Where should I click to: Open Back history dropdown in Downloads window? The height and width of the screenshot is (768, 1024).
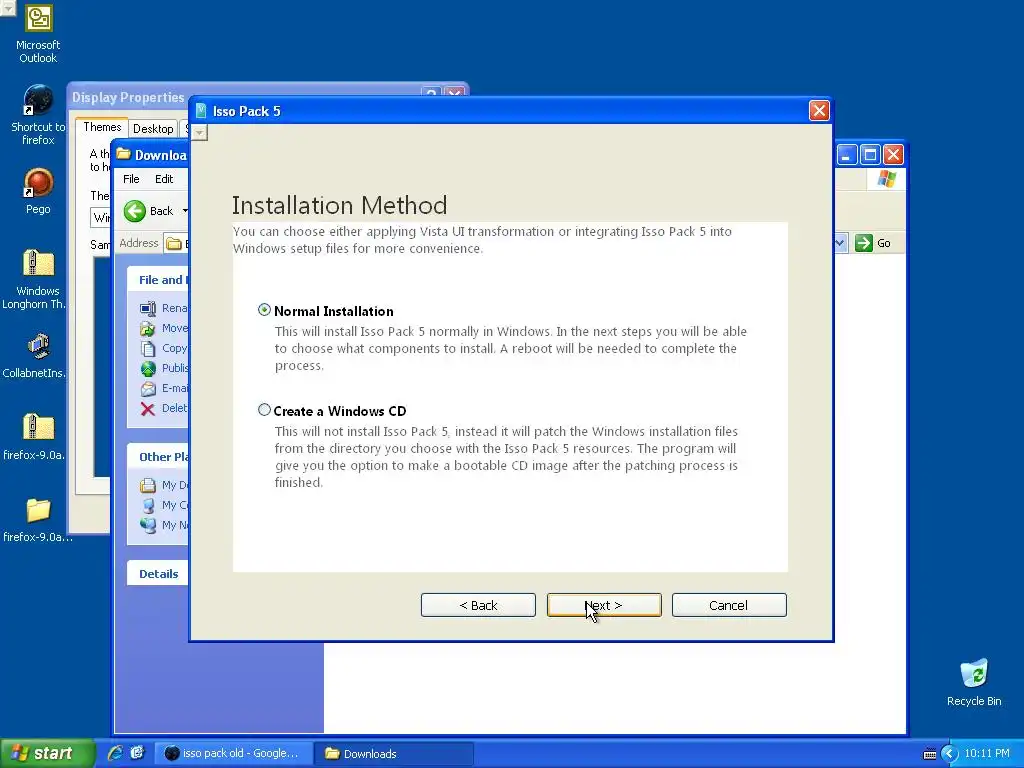[185, 211]
